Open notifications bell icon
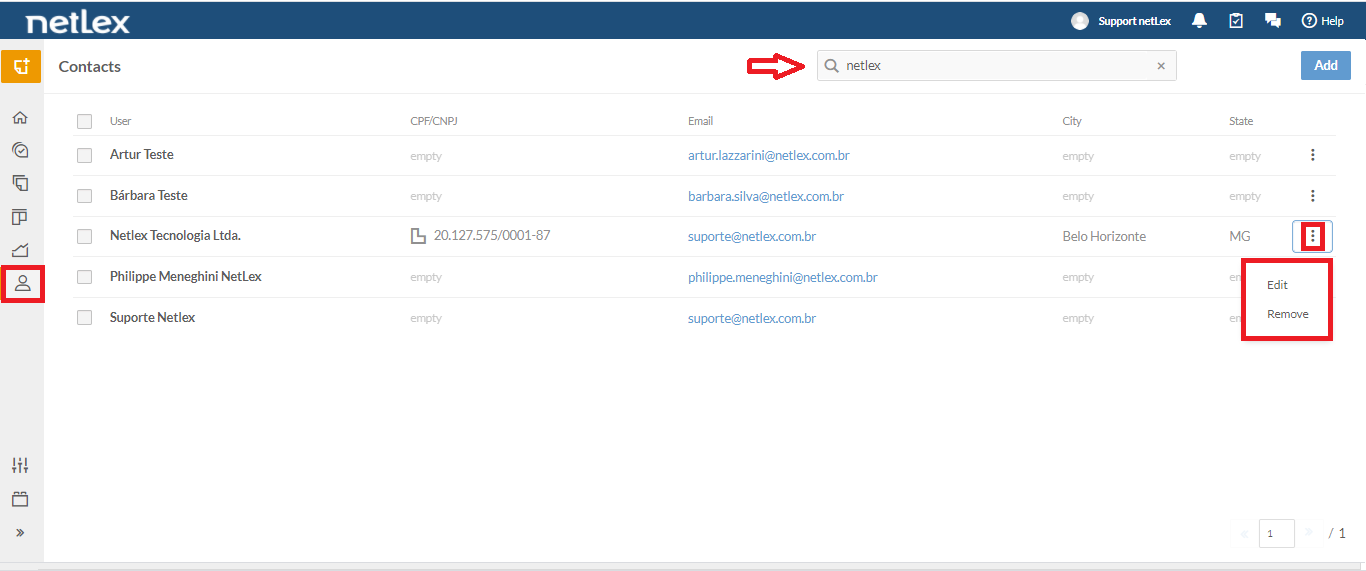1366x571 pixels. coord(1198,21)
